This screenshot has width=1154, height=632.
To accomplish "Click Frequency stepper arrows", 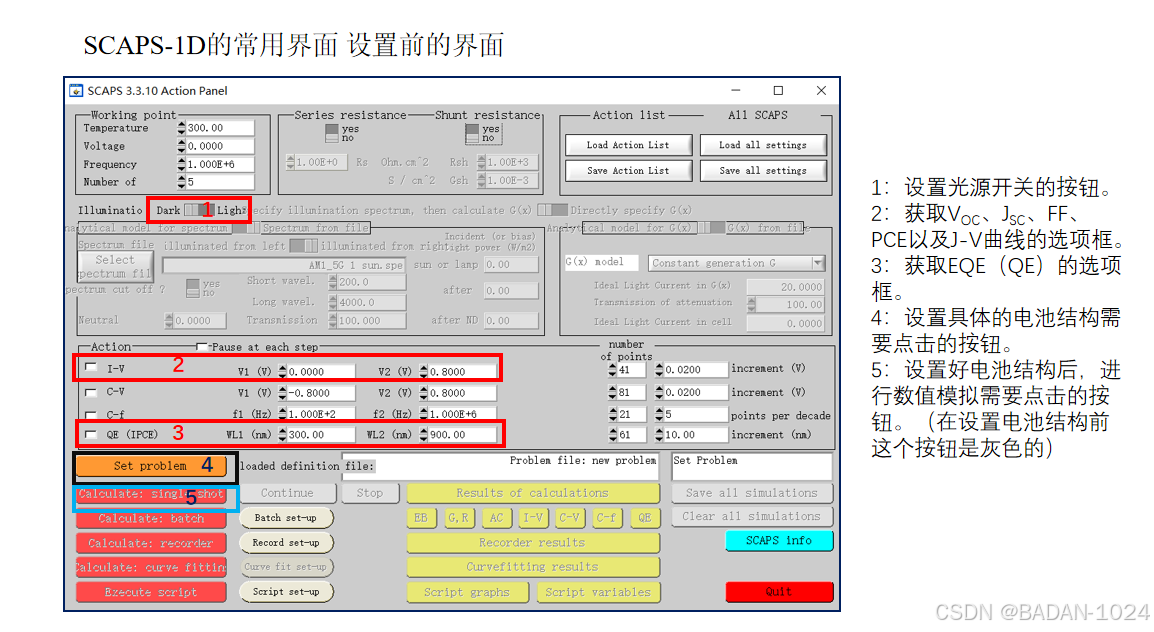I will tap(181, 164).
